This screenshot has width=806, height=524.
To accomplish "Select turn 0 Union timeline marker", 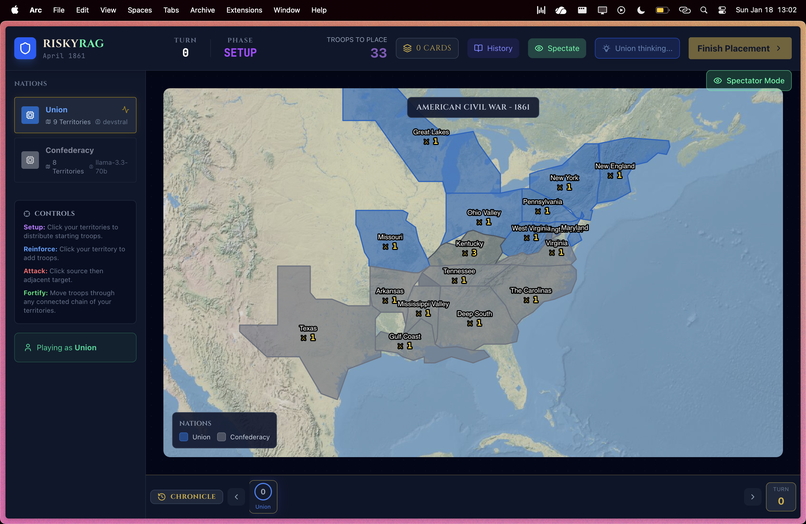I will click(x=263, y=496).
